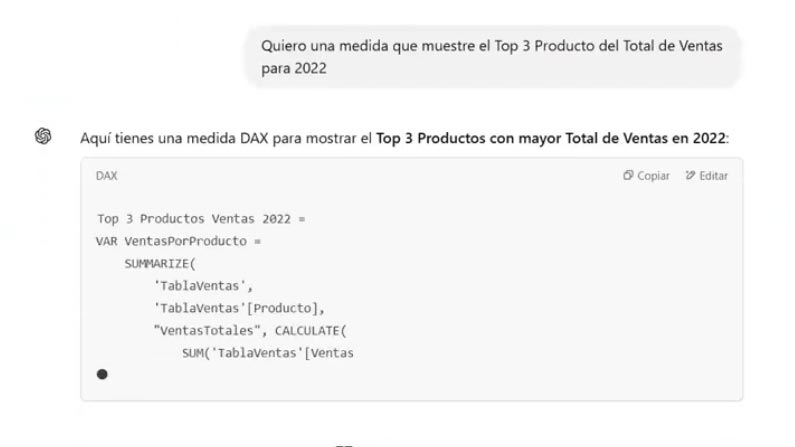Click the copy icon in code header
The height and width of the screenshot is (447, 795).
[629, 176]
